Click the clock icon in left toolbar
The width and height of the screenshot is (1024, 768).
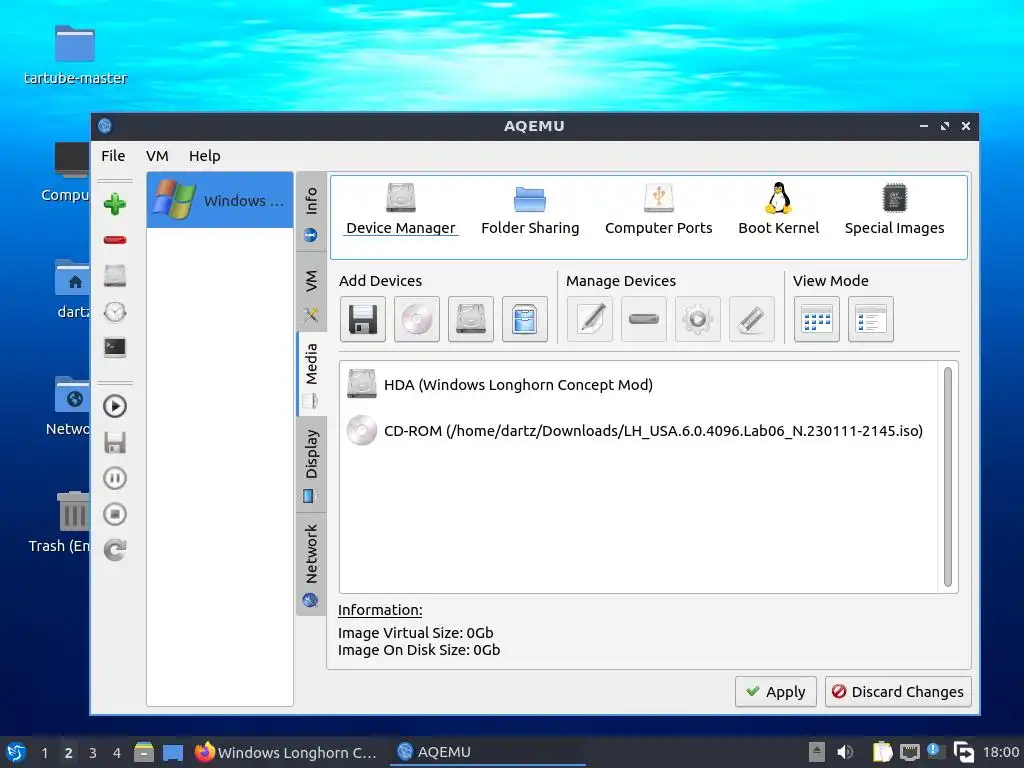pyautogui.click(x=115, y=312)
